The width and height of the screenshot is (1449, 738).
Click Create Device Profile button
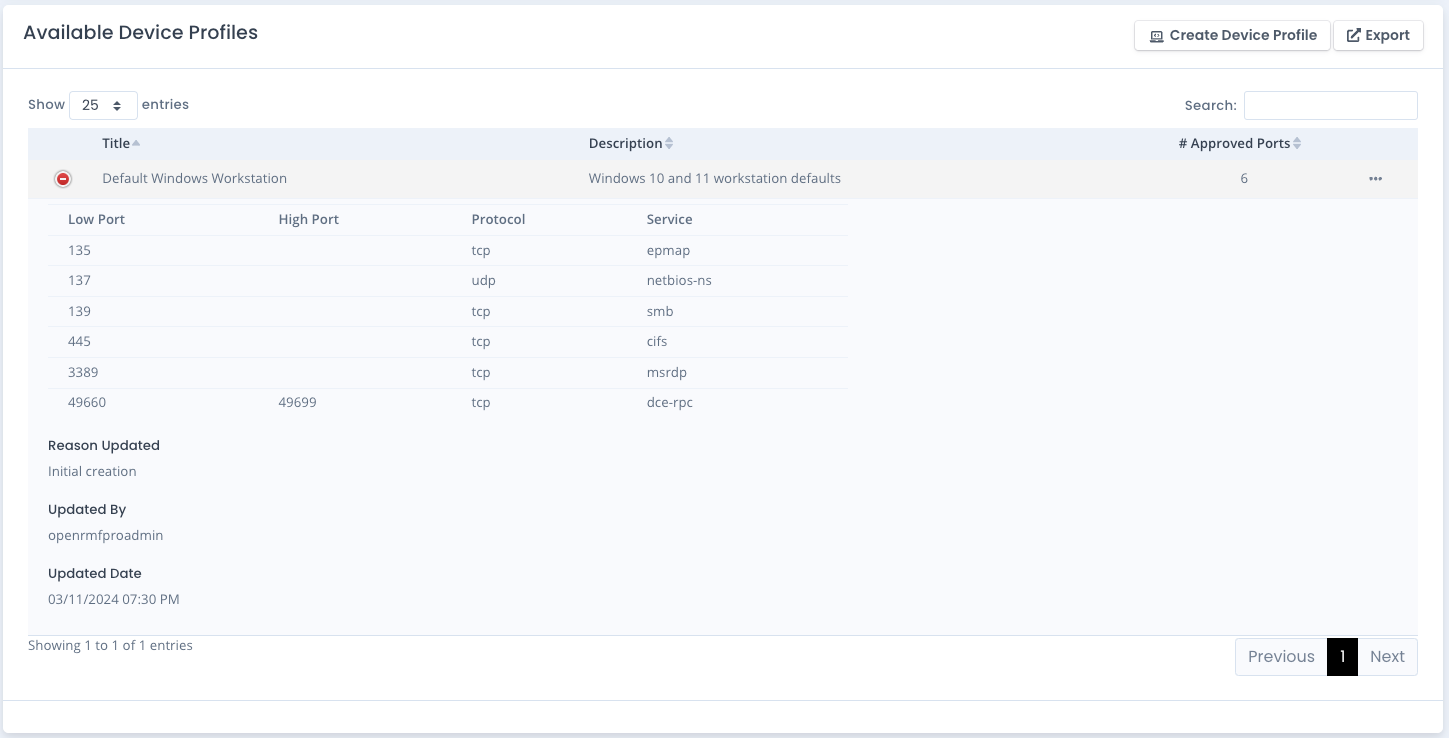click(1232, 35)
